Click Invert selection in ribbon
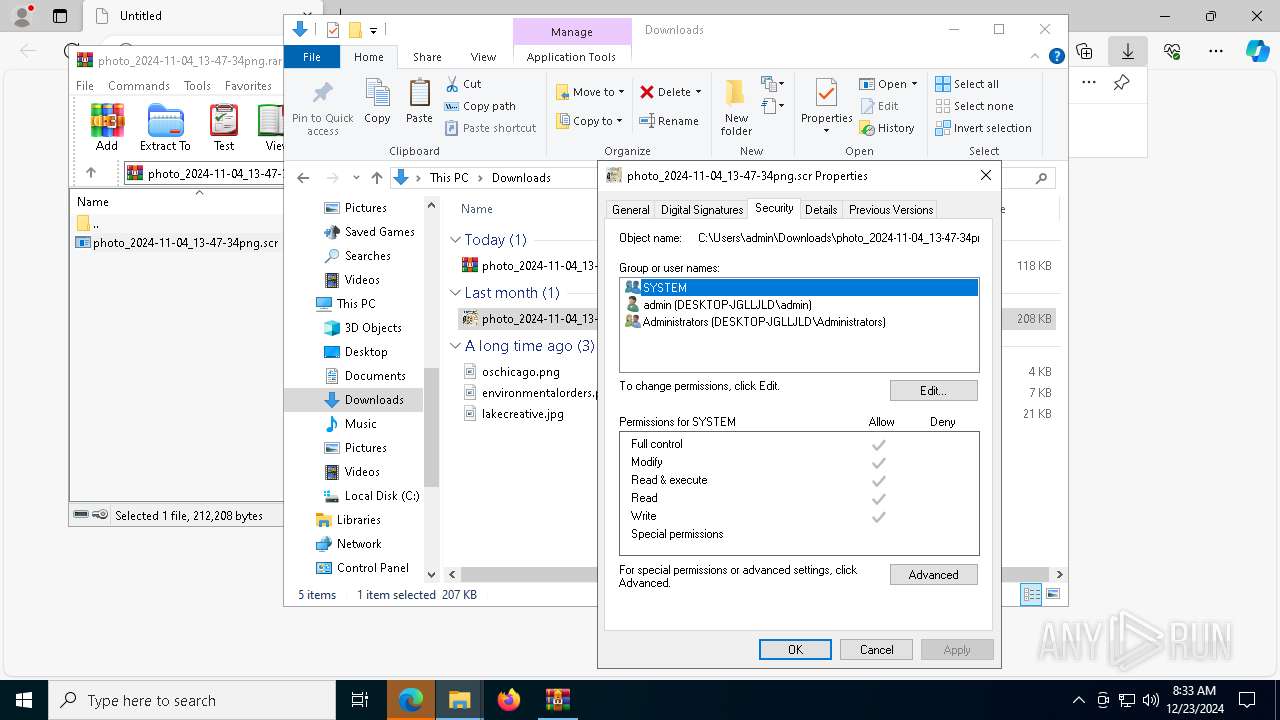Screen dimensions: 1280x720 point(983,128)
